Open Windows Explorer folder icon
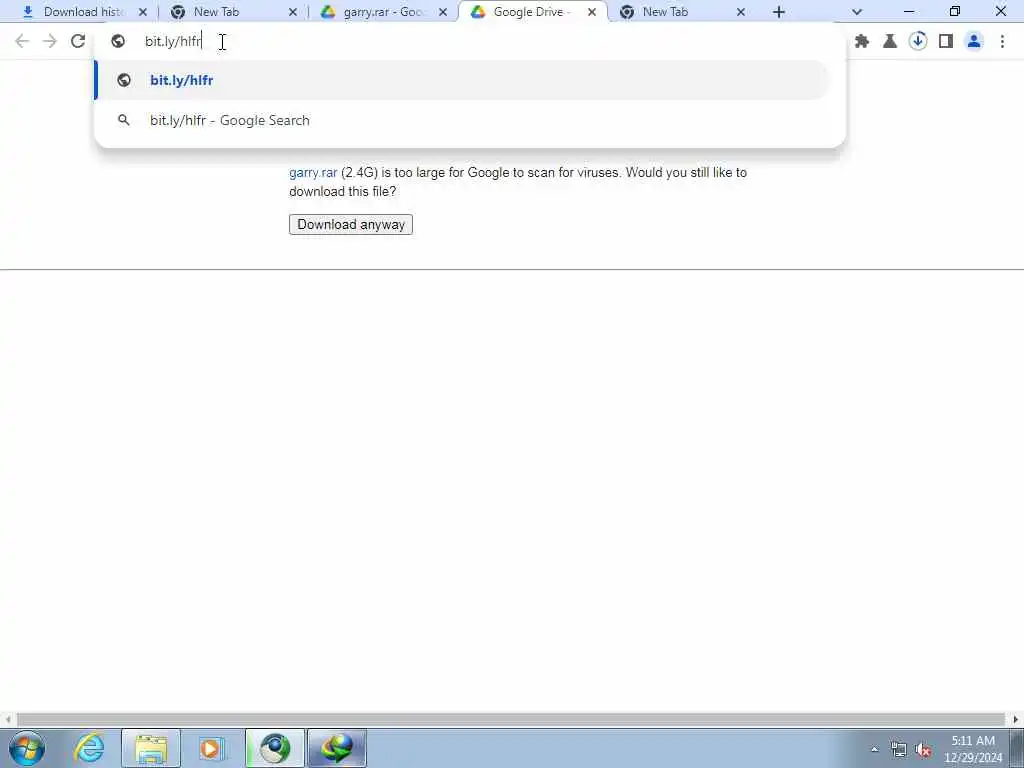Viewport: 1024px width, 768px height. coord(151,748)
